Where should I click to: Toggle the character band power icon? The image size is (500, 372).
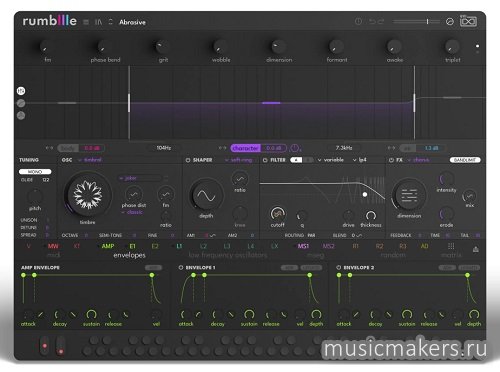pos(295,148)
